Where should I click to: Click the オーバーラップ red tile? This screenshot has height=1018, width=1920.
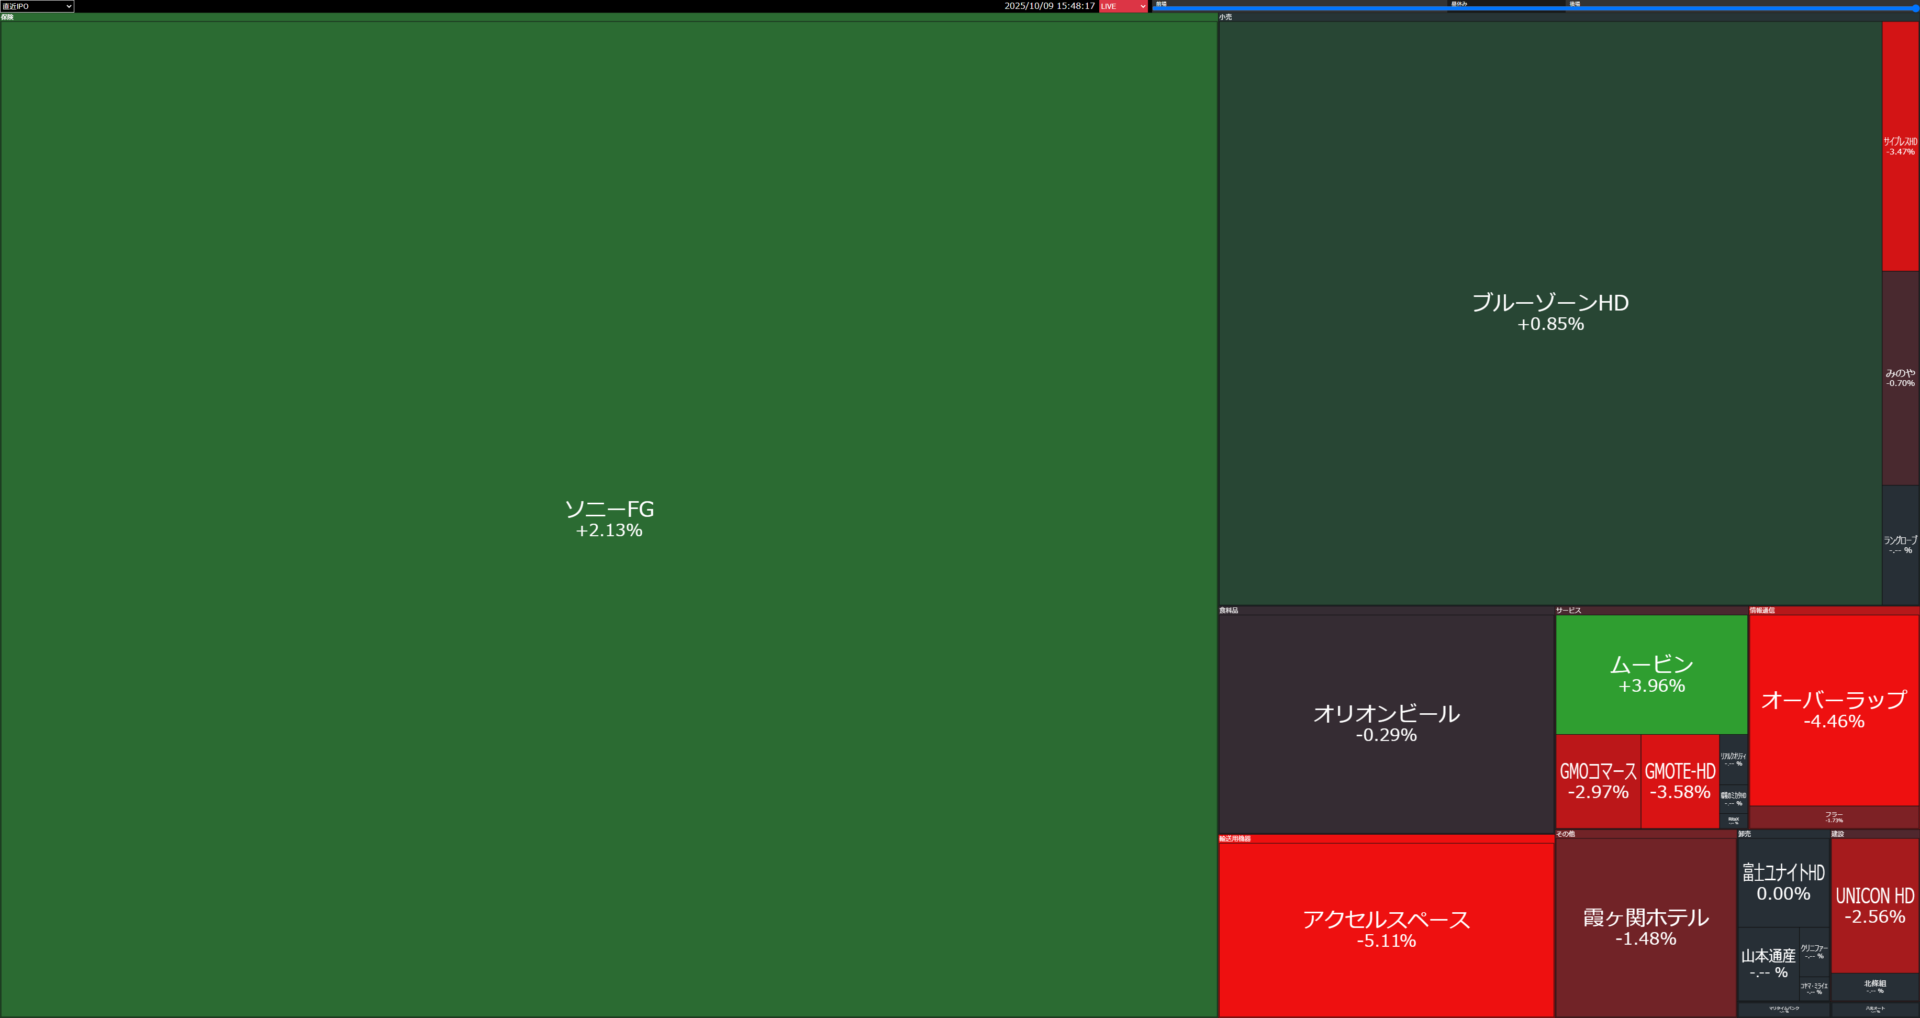(1833, 709)
